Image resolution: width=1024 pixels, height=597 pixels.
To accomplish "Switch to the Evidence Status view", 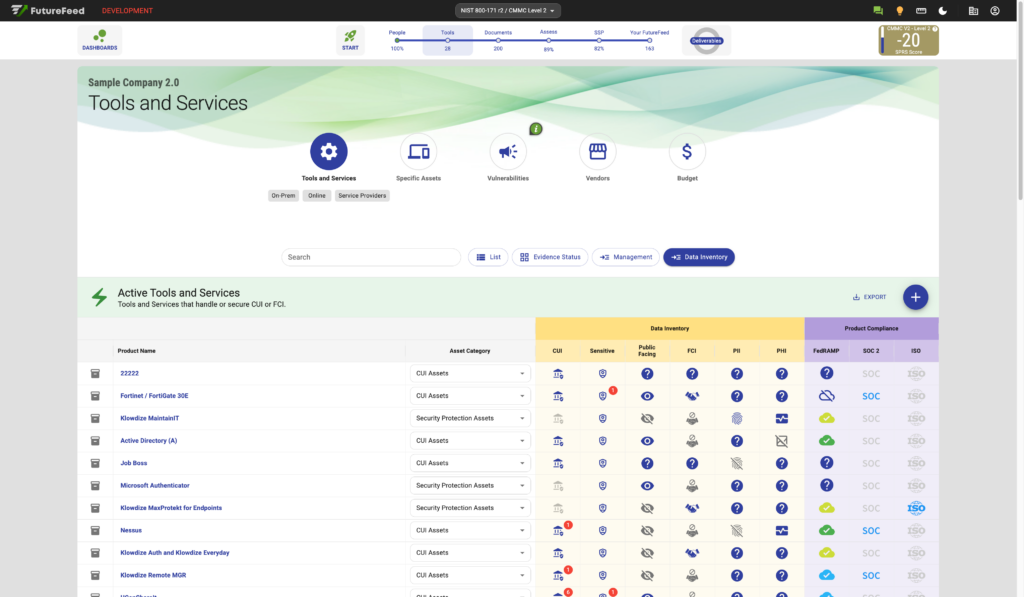I will pyautogui.click(x=550, y=257).
